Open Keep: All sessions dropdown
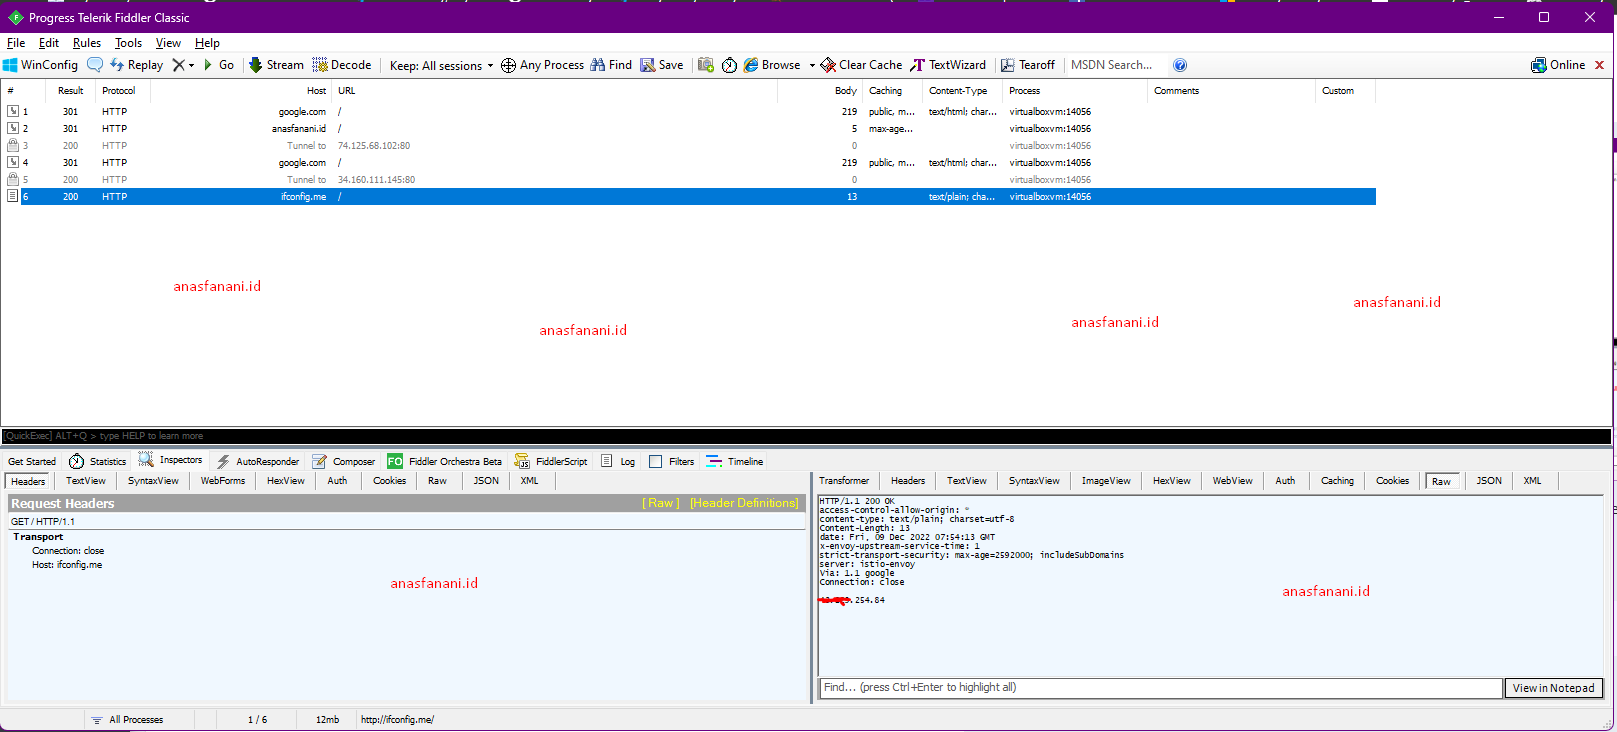1617x732 pixels. pos(441,65)
